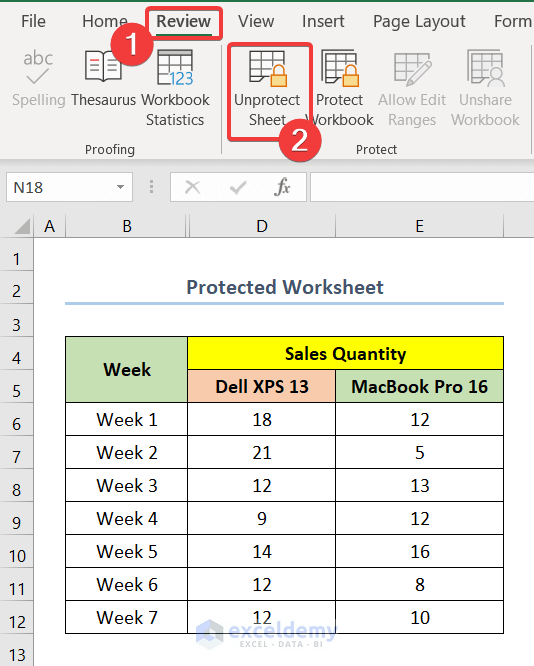Image resolution: width=534 pixels, height=666 pixels.
Task: Open Workbook Statistics
Action: click(x=175, y=88)
